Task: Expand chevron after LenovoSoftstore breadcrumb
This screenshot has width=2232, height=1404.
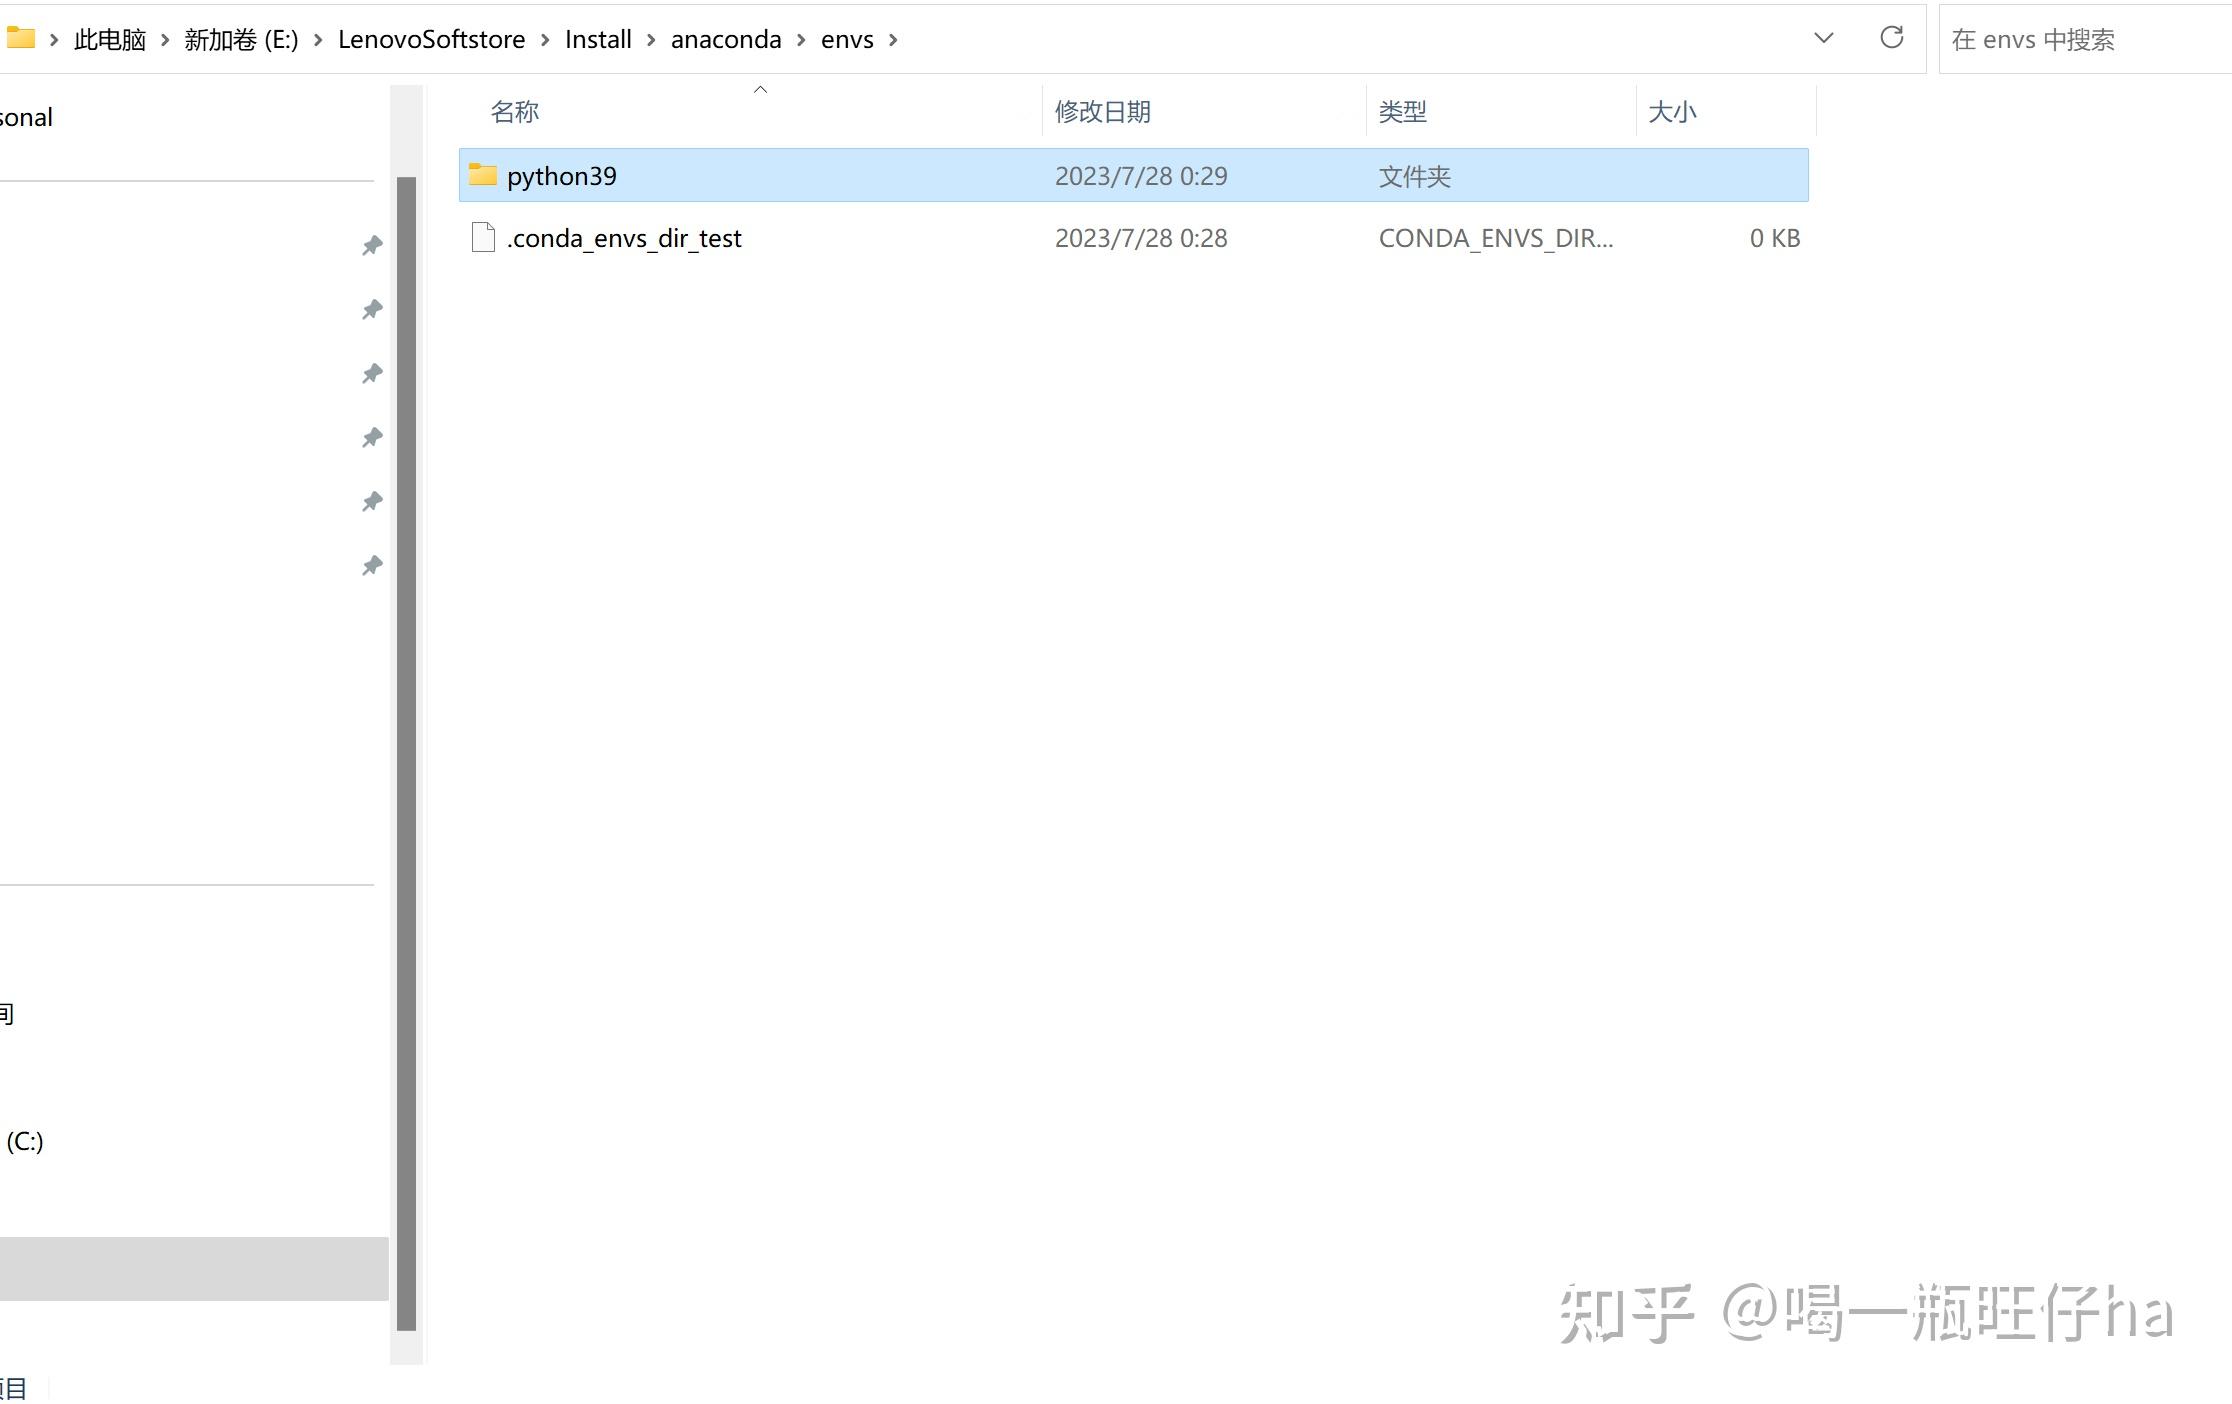Action: 545,39
